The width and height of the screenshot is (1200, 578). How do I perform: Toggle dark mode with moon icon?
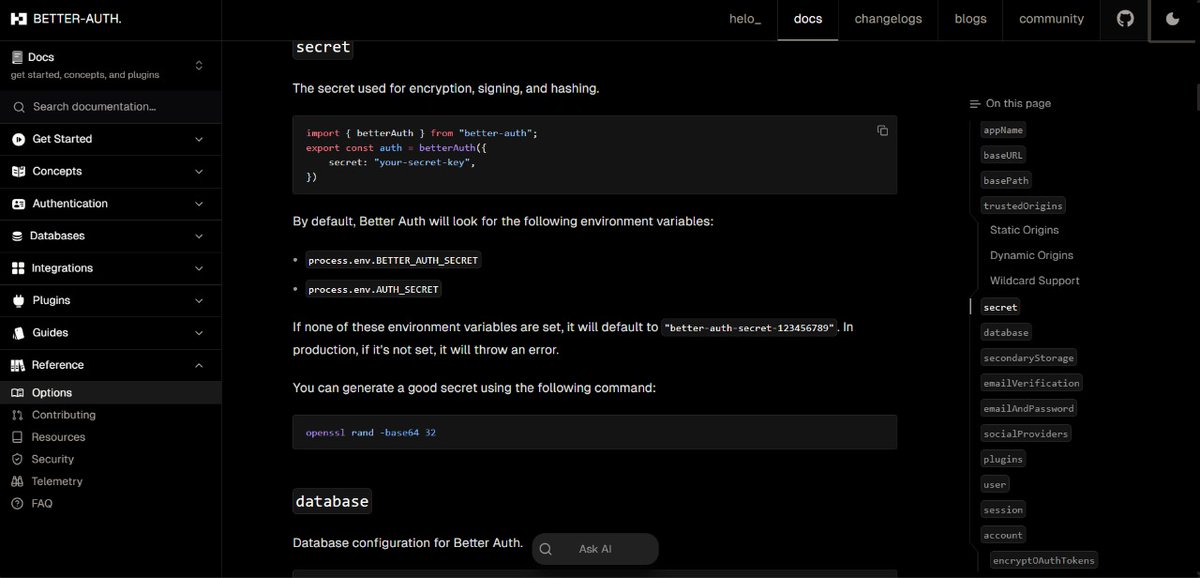(x=1174, y=19)
